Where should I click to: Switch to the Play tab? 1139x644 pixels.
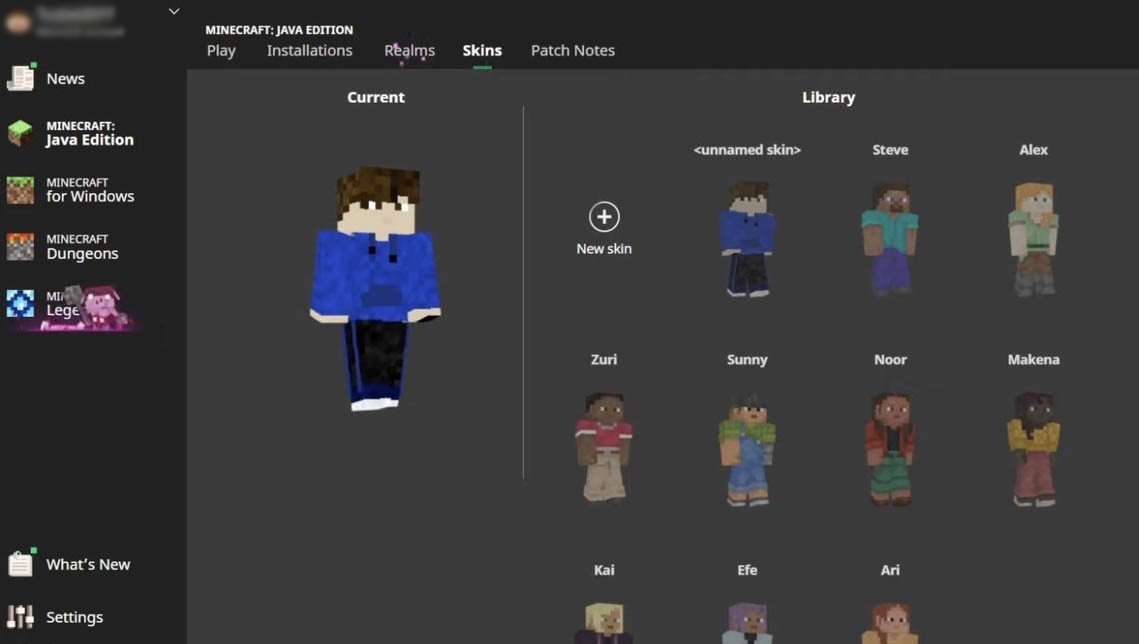pos(221,51)
